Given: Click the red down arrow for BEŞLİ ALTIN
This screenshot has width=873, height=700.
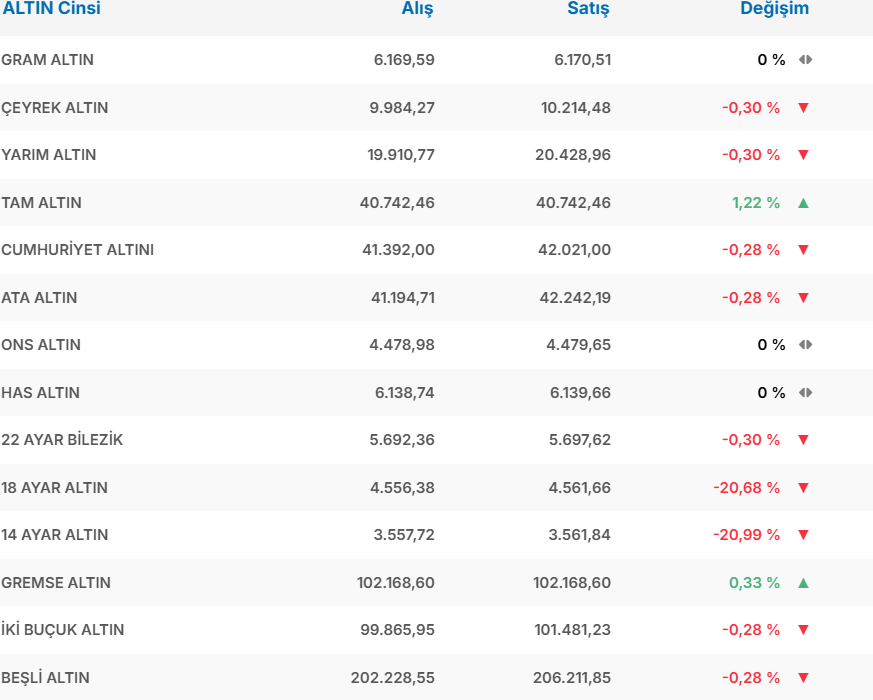Looking at the screenshot, I should click(x=803, y=678).
